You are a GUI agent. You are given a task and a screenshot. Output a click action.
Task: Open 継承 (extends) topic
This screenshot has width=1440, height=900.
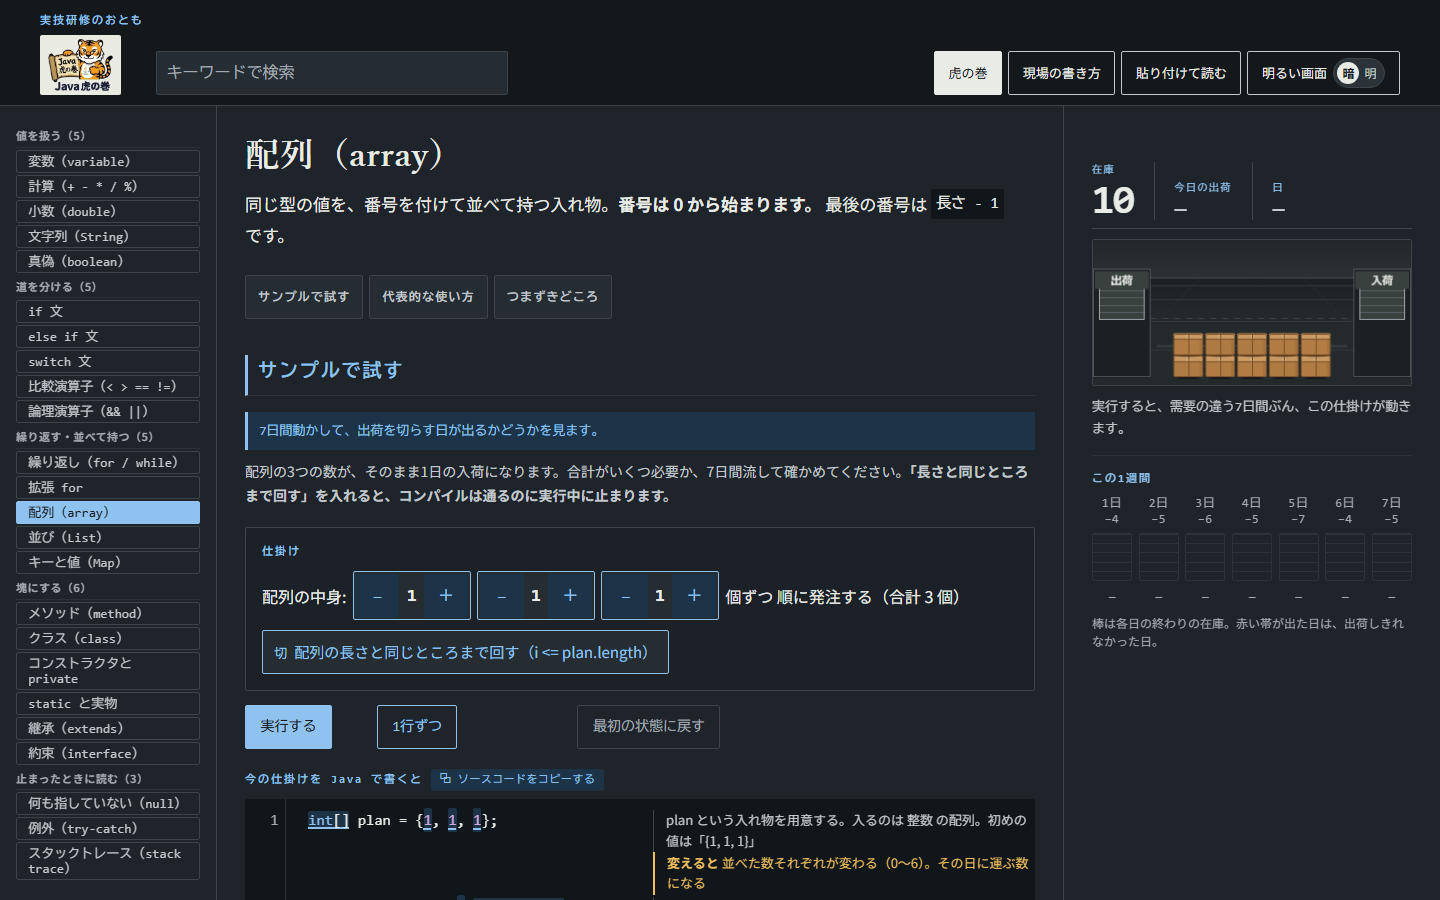(108, 728)
